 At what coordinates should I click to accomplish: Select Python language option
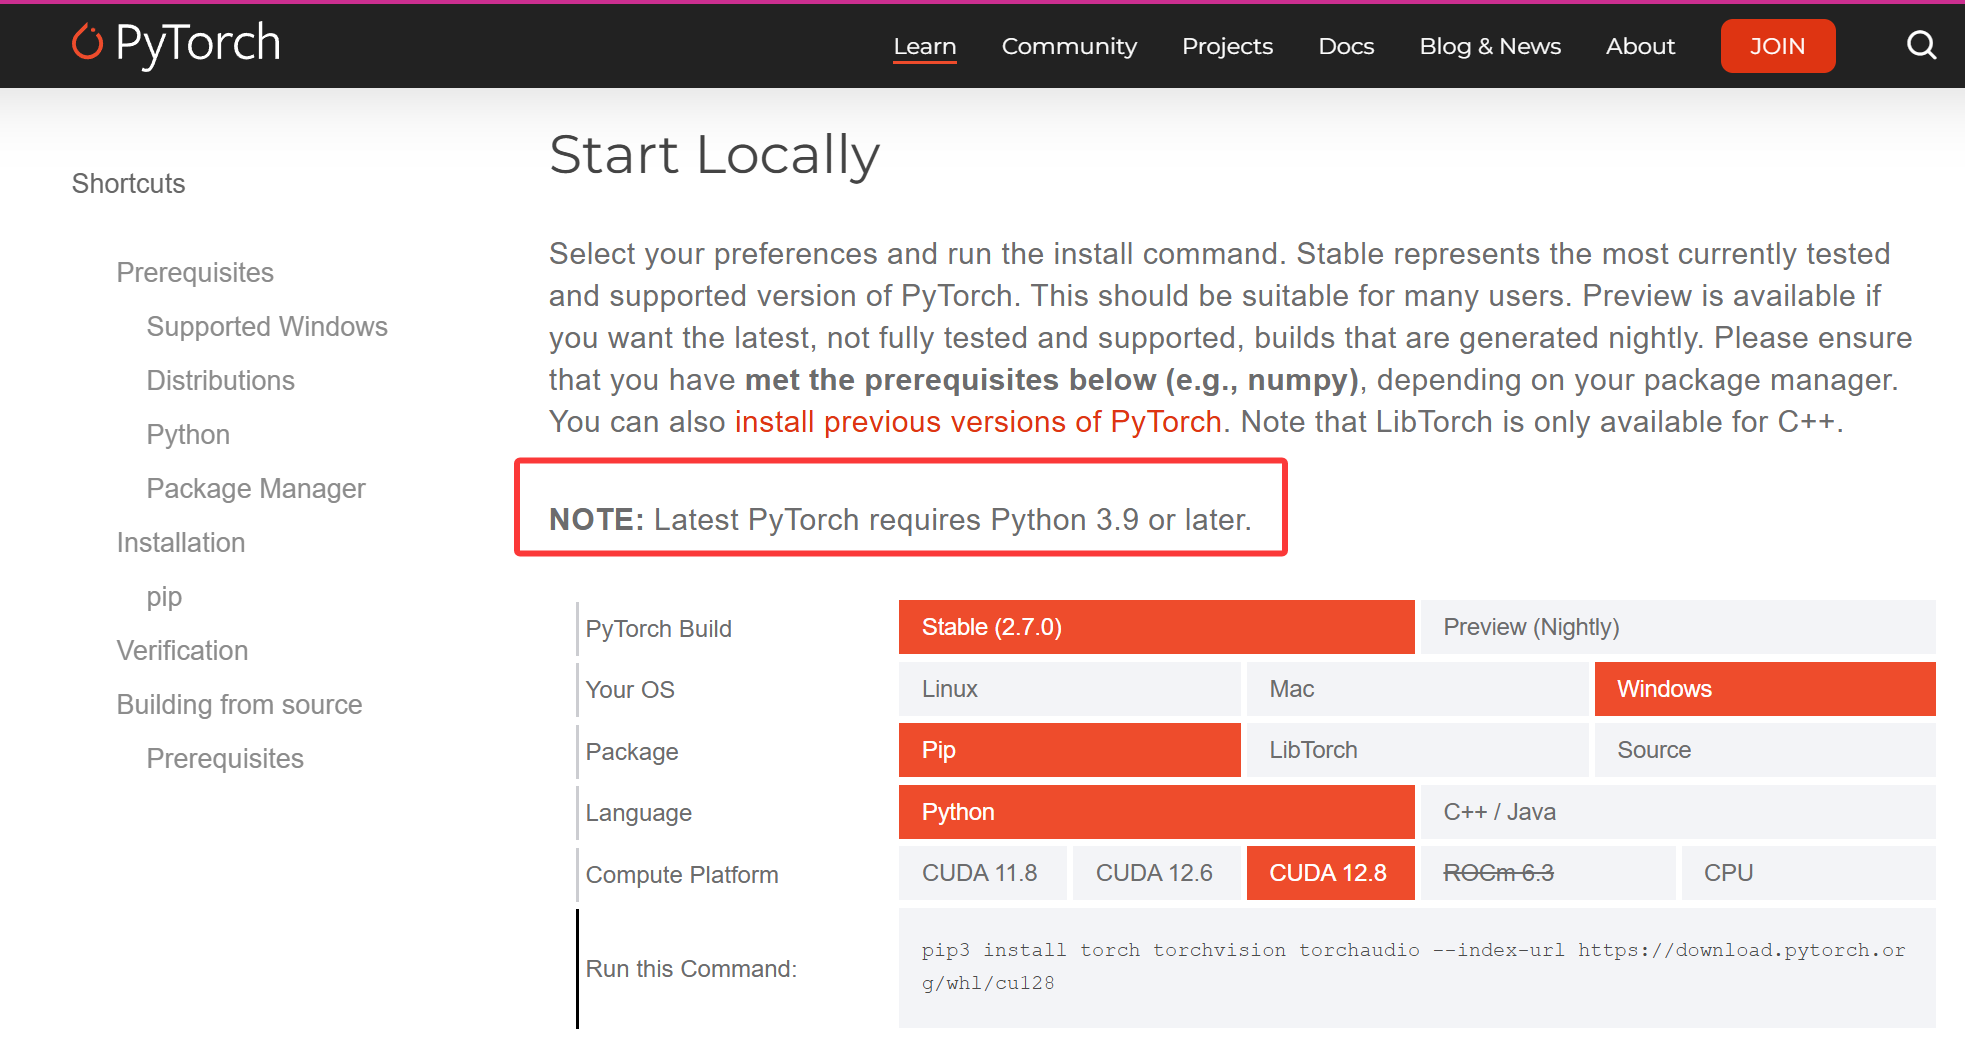(1156, 812)
